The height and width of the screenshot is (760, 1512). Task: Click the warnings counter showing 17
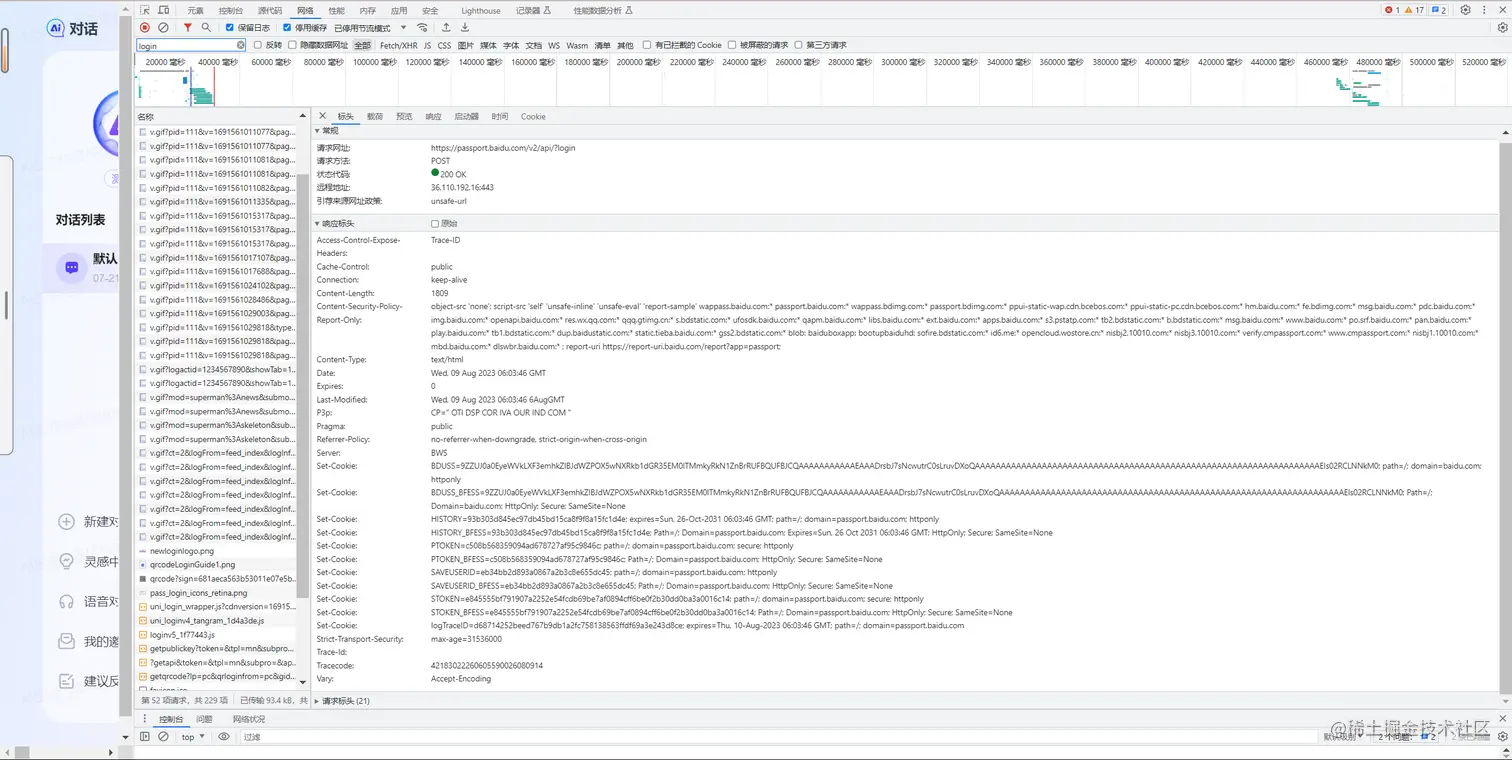1415,10
